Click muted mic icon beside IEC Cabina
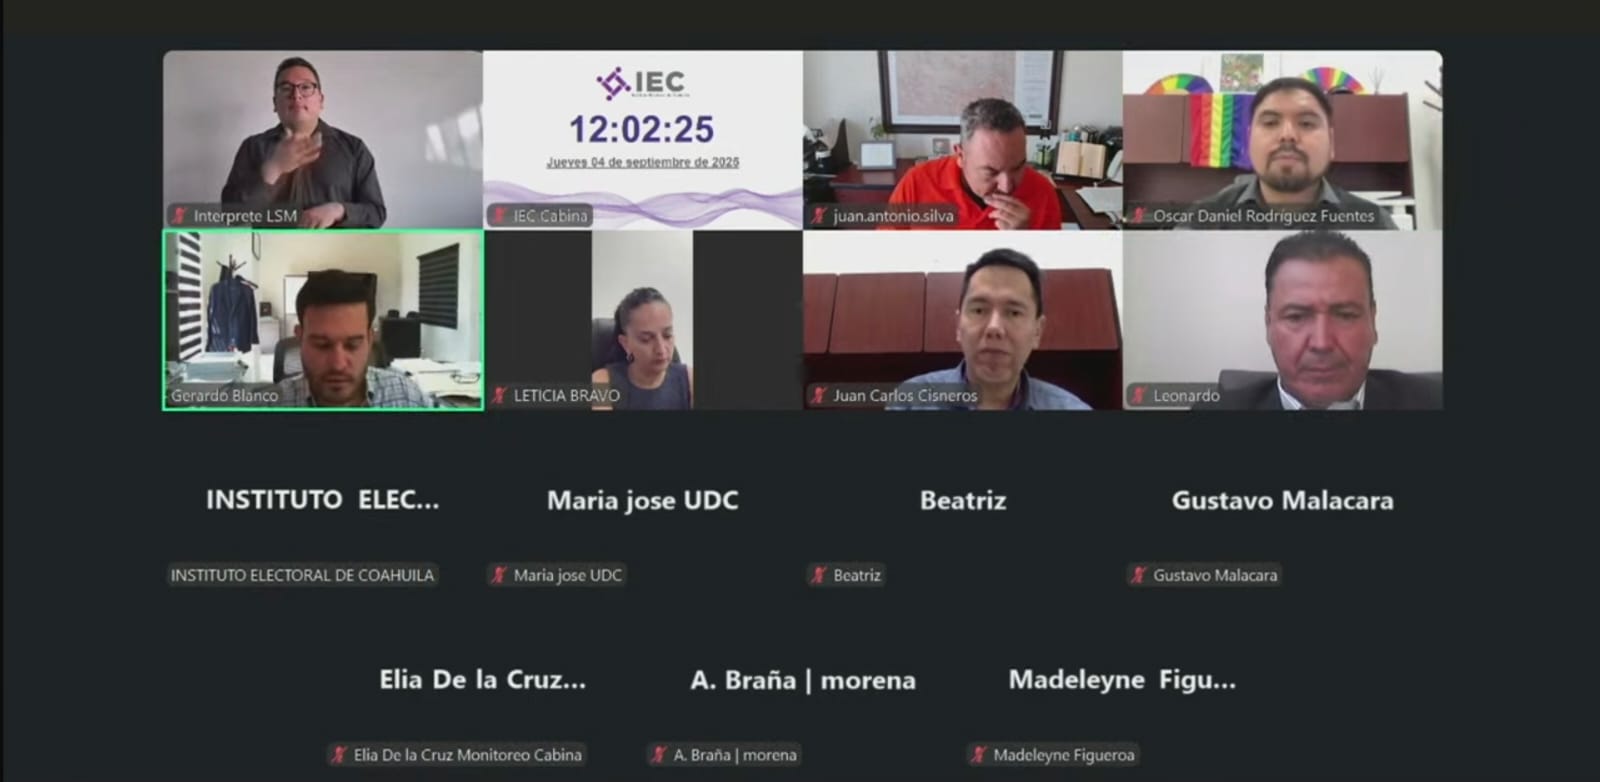The height and width of the screenshot is (782, 1600). pos(499,215)
